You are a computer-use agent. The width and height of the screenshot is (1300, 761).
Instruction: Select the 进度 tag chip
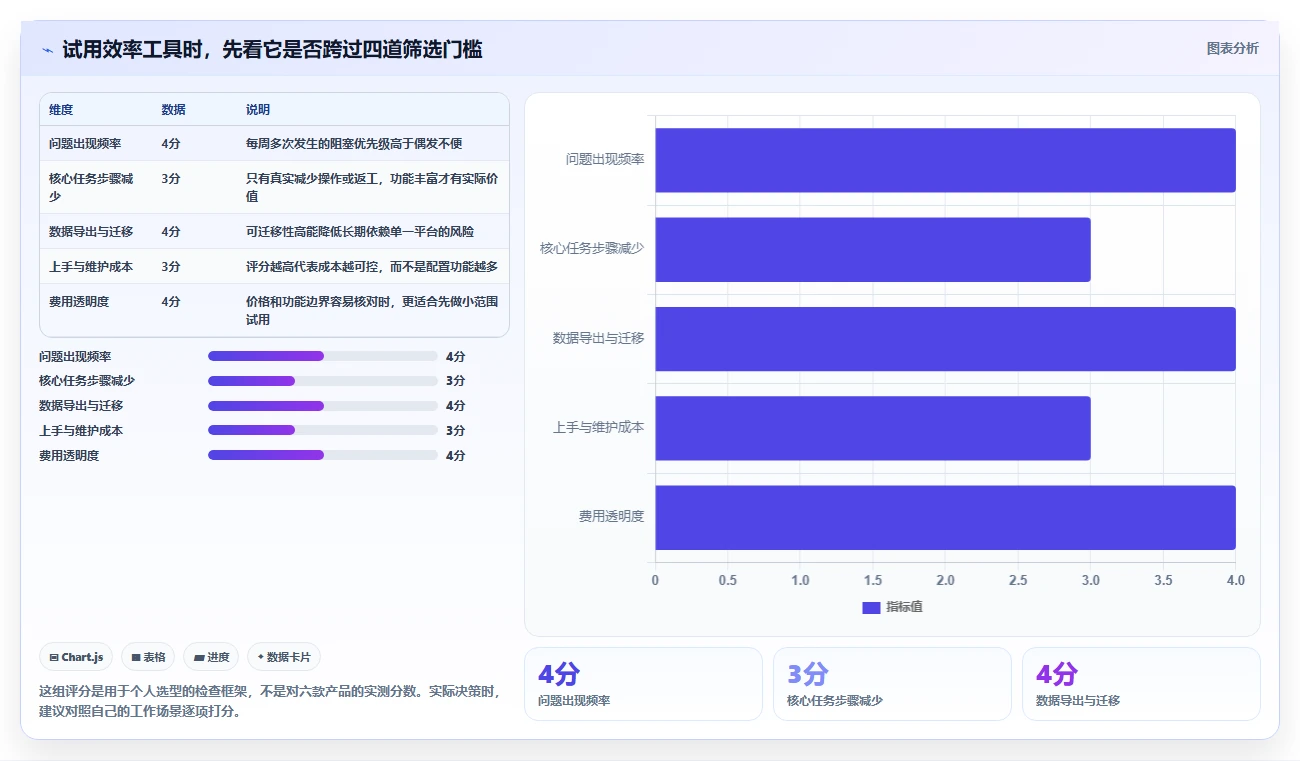[211, 657]
